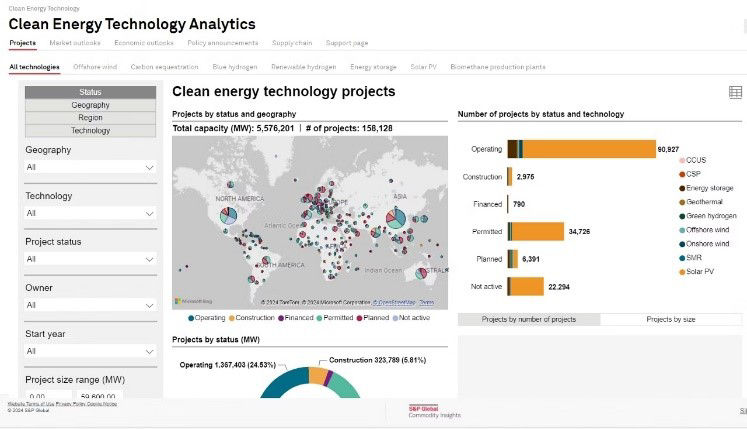Select the Renewable hydrogen sub-tab

pos(303,67)
